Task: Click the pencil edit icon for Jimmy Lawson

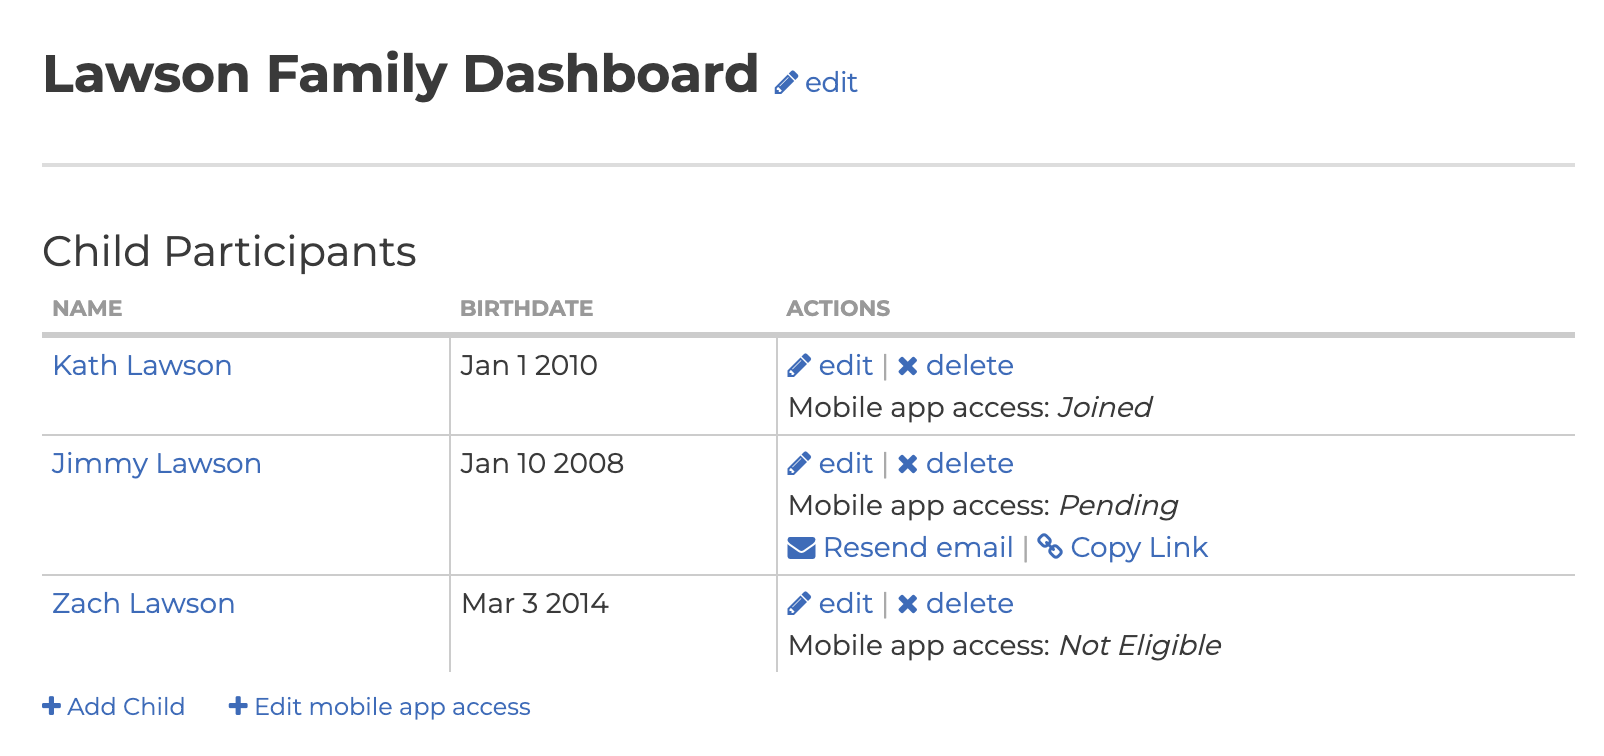Action: (x=799, y=464)
